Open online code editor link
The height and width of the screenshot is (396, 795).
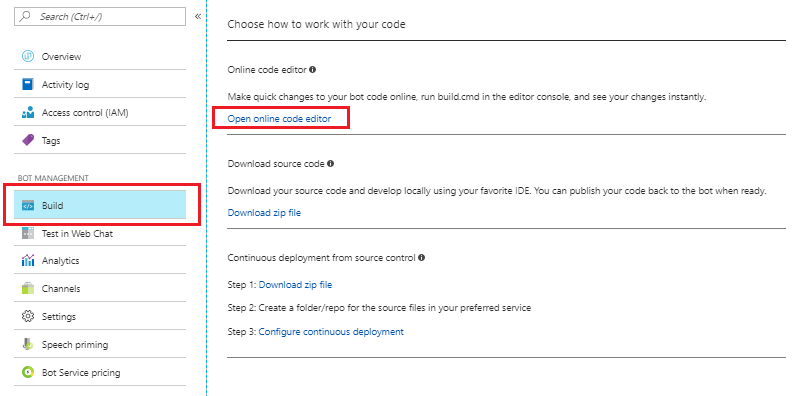pos(279,119)
